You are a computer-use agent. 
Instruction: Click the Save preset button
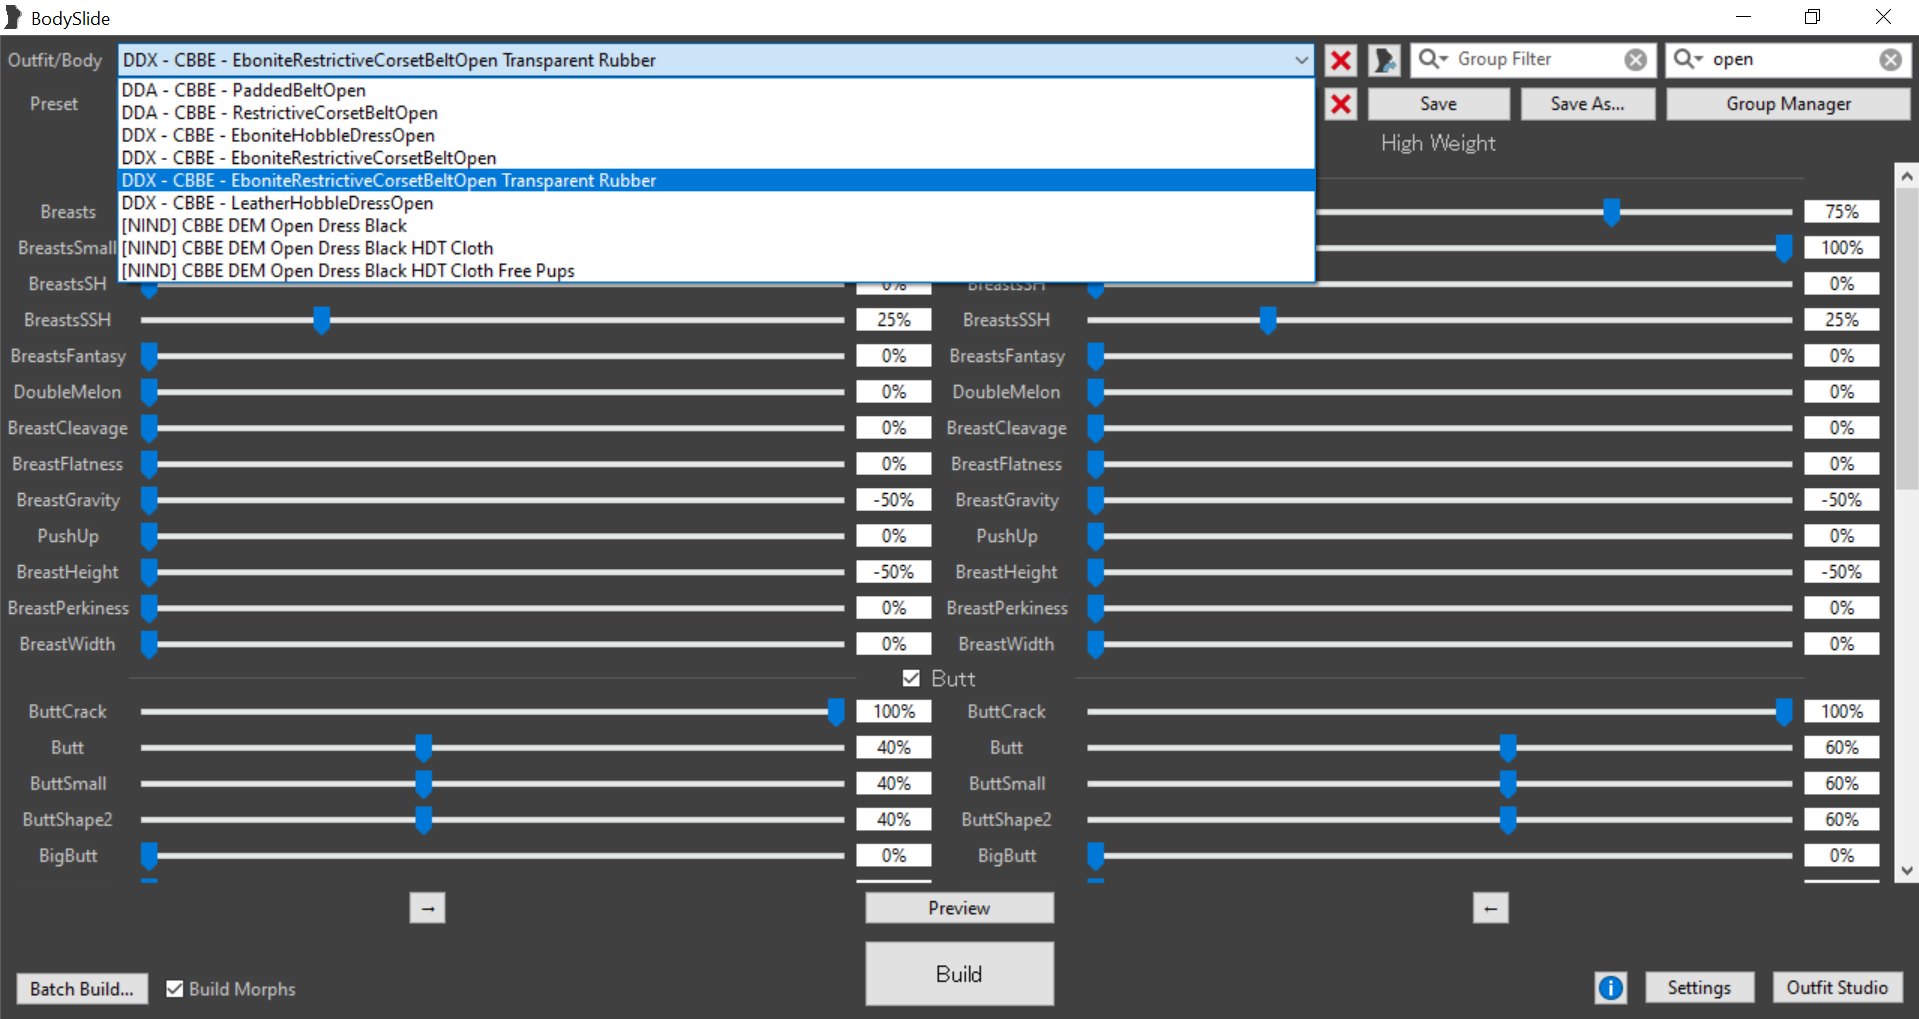tap(1438, 104)
